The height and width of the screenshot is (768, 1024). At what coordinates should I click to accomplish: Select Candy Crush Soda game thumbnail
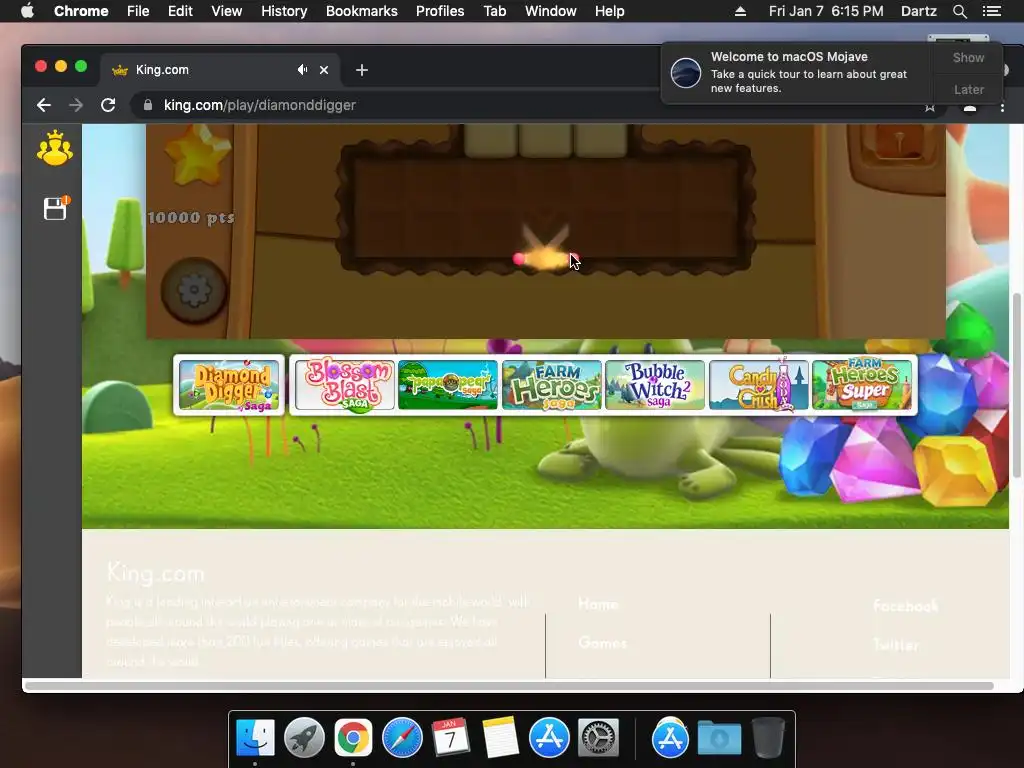[x=759, y=385]
